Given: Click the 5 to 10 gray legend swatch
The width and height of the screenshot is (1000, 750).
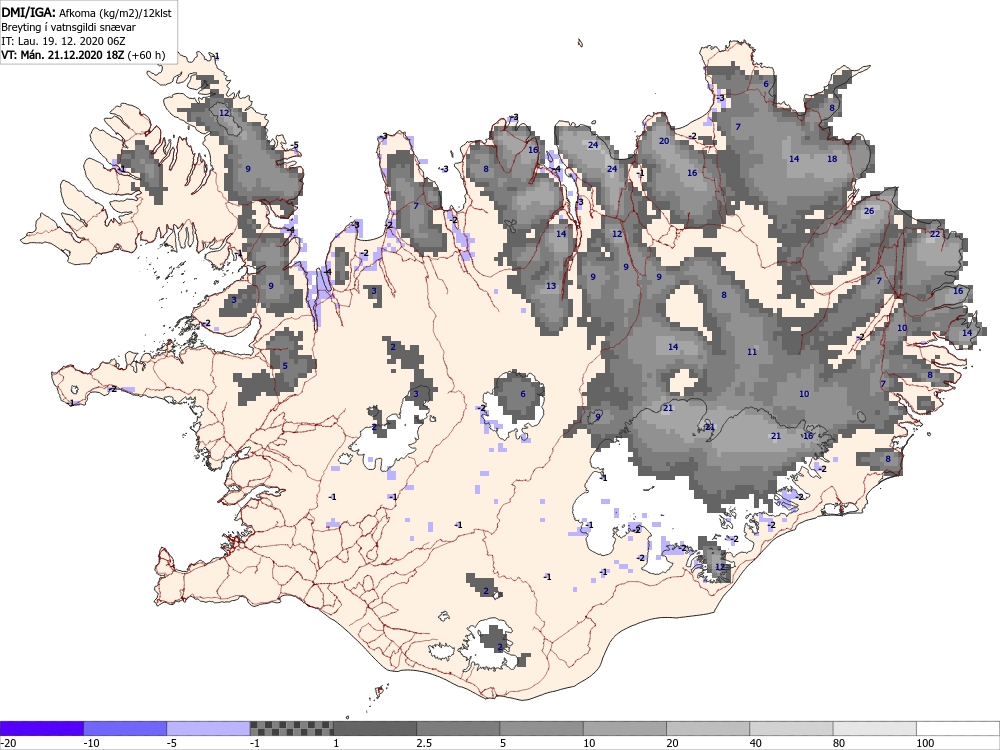Looking at the screenshot, I should coord(541,728).
